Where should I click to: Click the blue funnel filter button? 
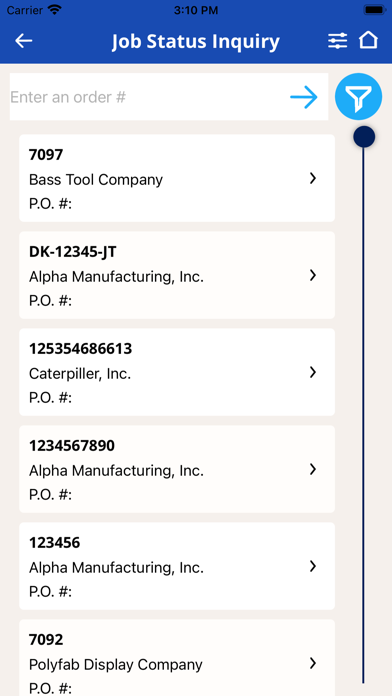(358, 97)
